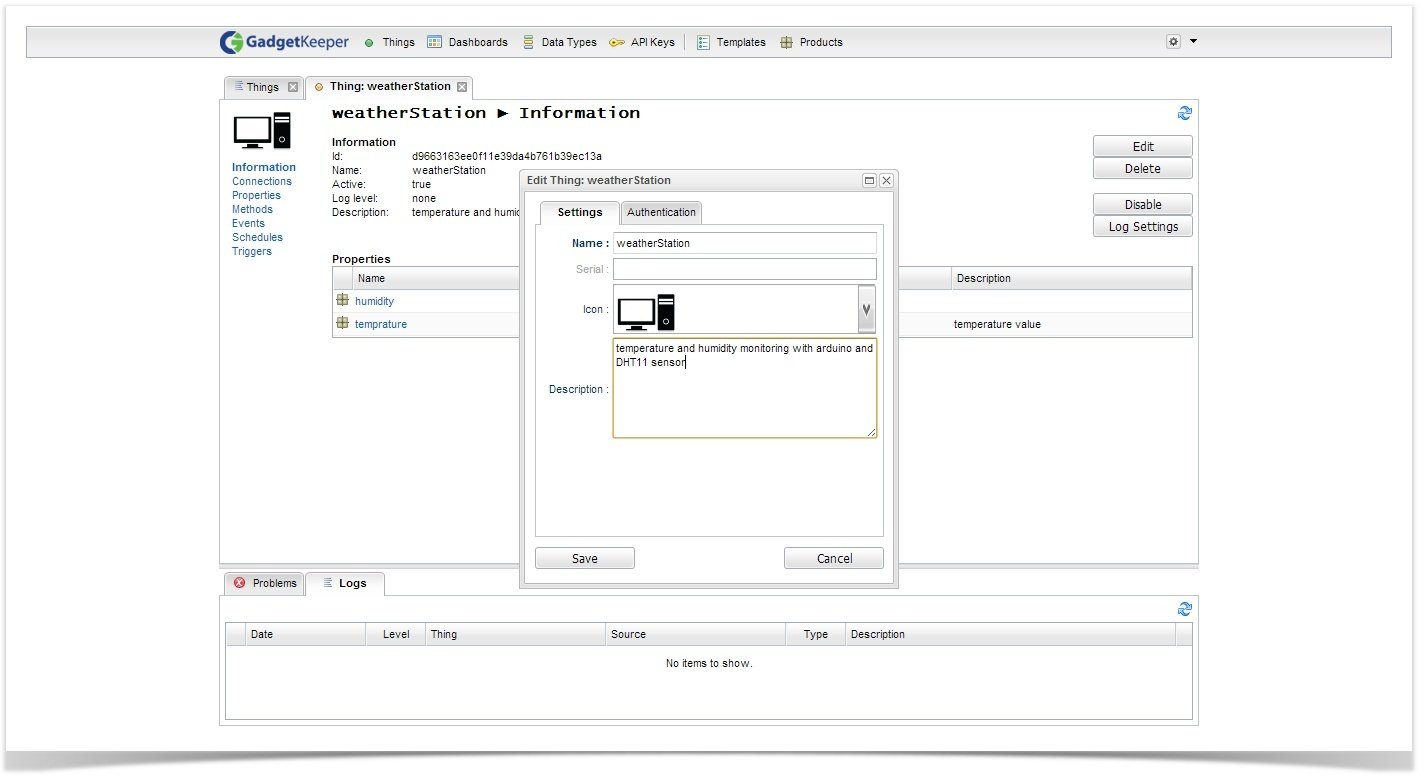This screenshot has height=780, width=1426.
Task: Click the Description text area
Action: click(x=745, y=388)
